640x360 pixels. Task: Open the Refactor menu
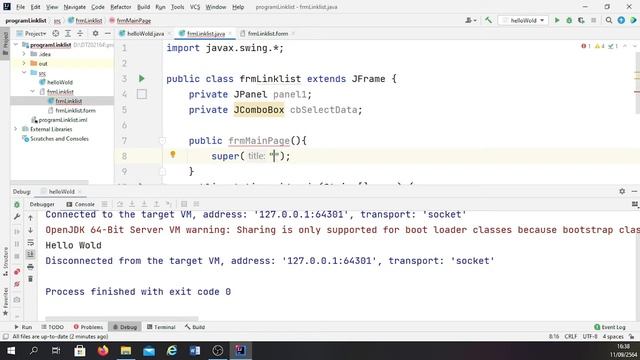(x=121, y=7)
